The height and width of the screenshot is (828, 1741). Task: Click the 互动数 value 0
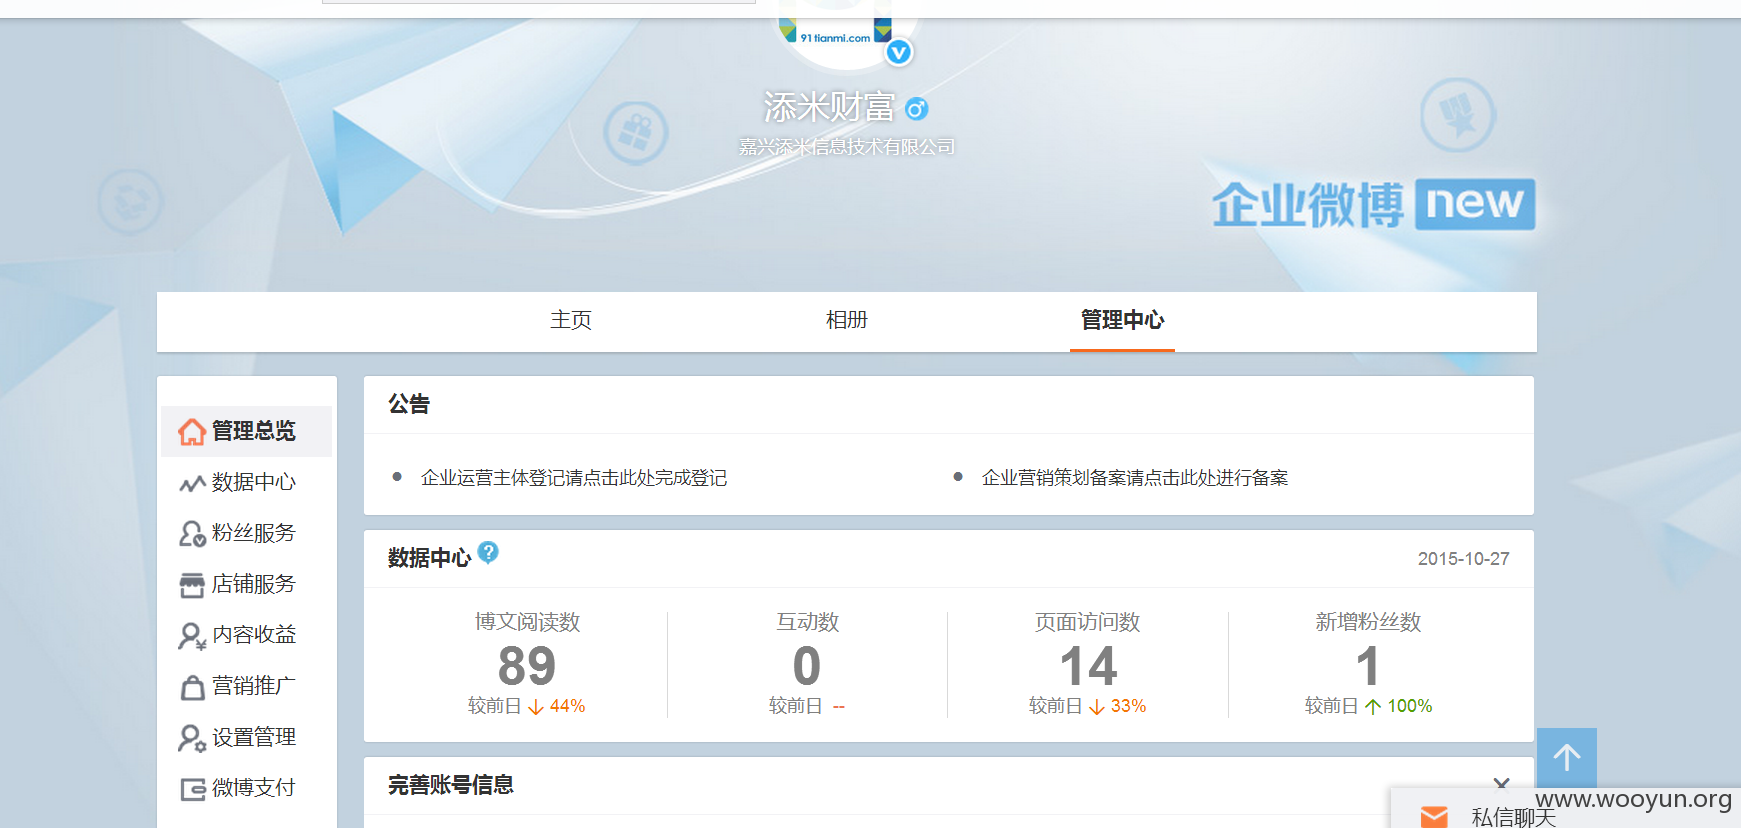tap(807, 666)
